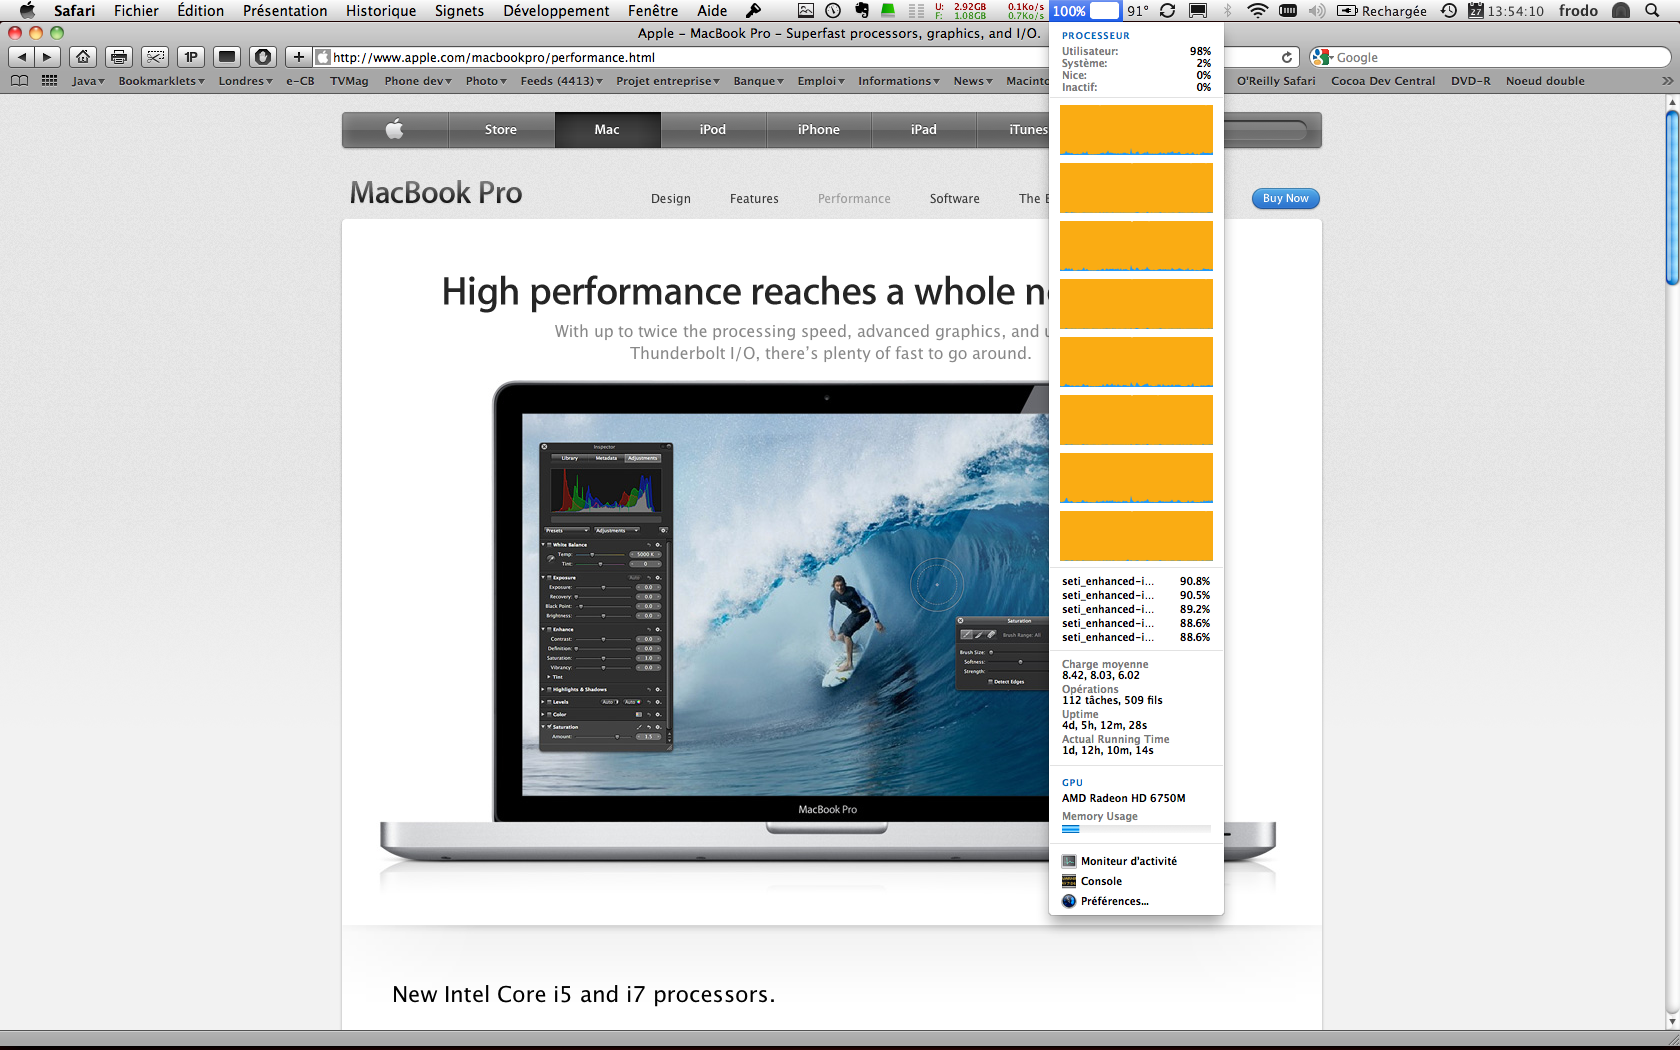
Task: Show all bookmarks using the open book icon
Action: point(19,81)
